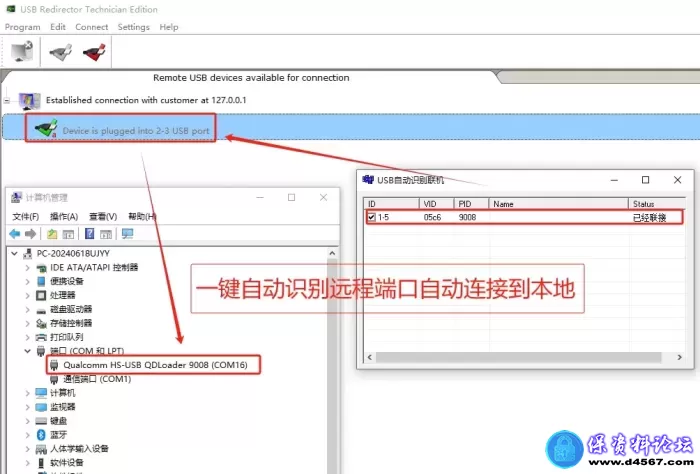This screenshot has height=474, width=700.
Task: Click the Forward arrow in the 计算机管理 toolbar
Action: point(30,233)
